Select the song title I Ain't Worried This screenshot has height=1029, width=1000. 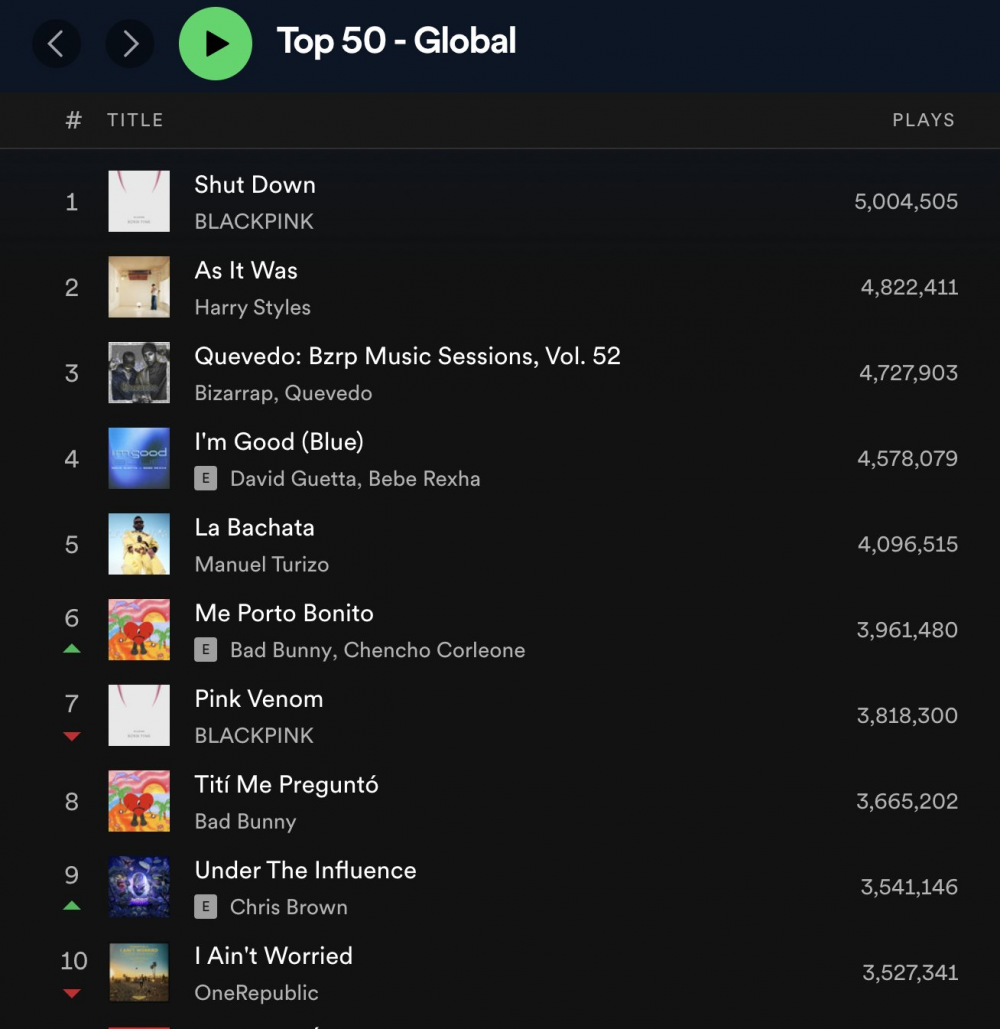274,956
